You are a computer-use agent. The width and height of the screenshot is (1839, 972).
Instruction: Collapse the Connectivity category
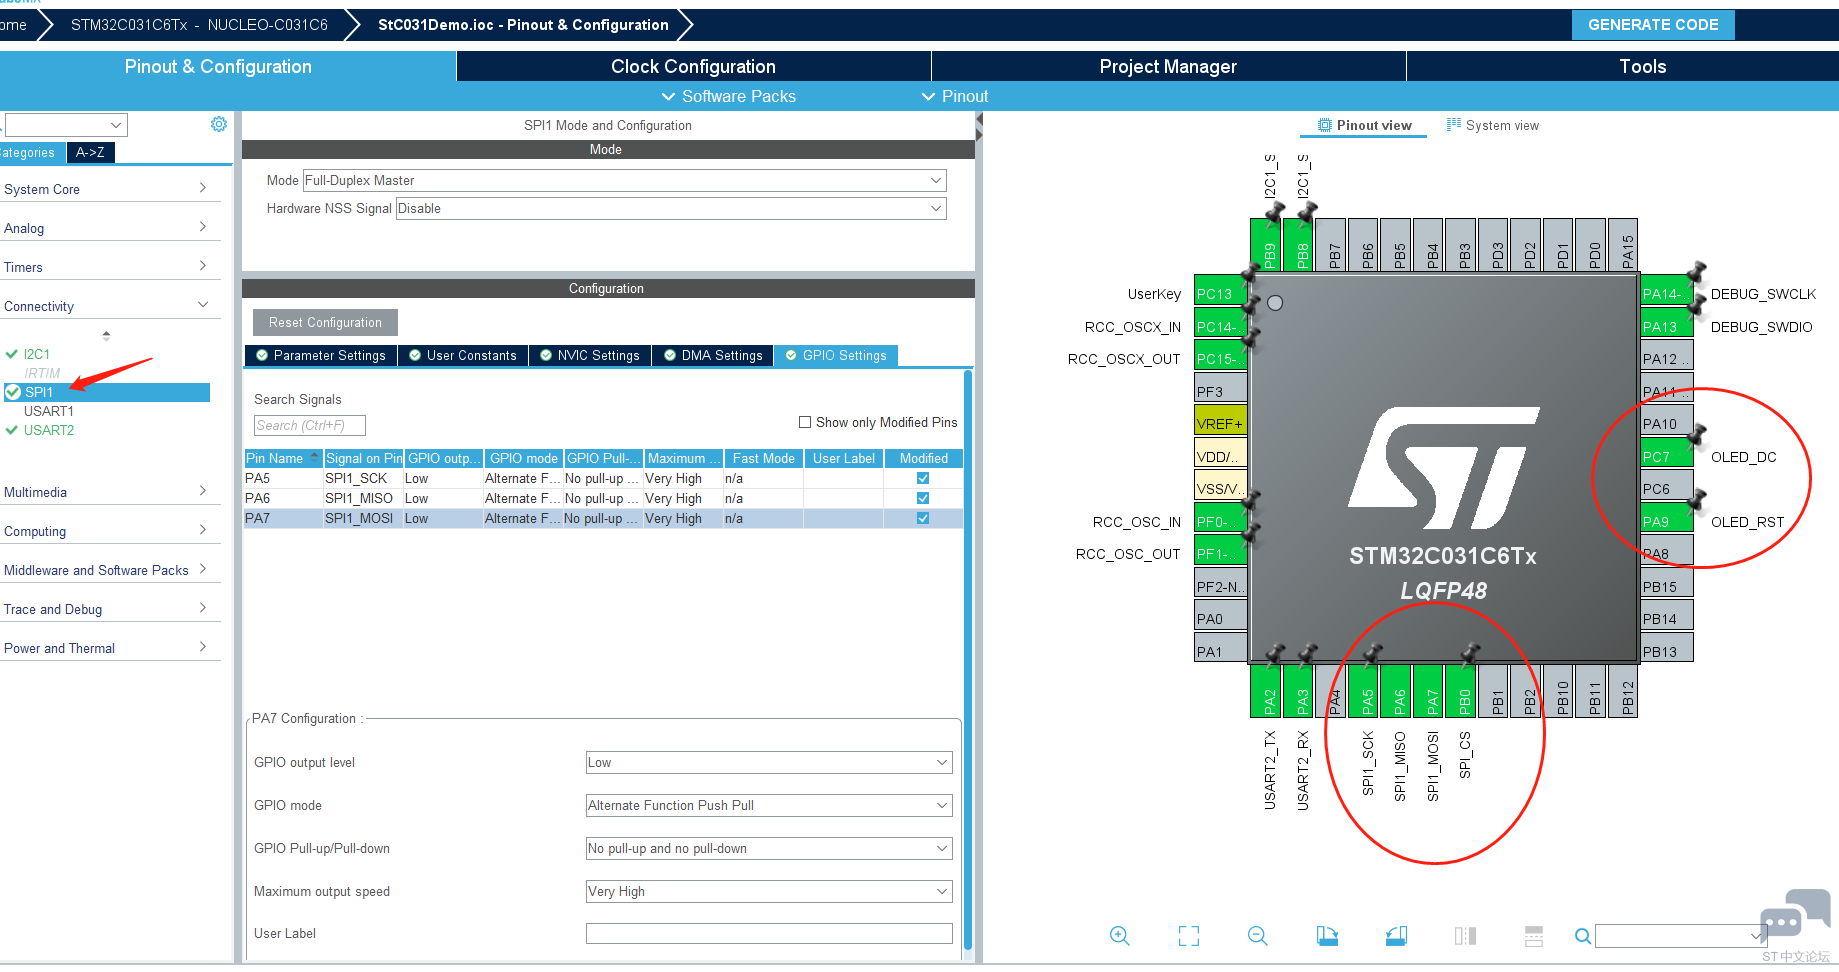tap(108, 306)
